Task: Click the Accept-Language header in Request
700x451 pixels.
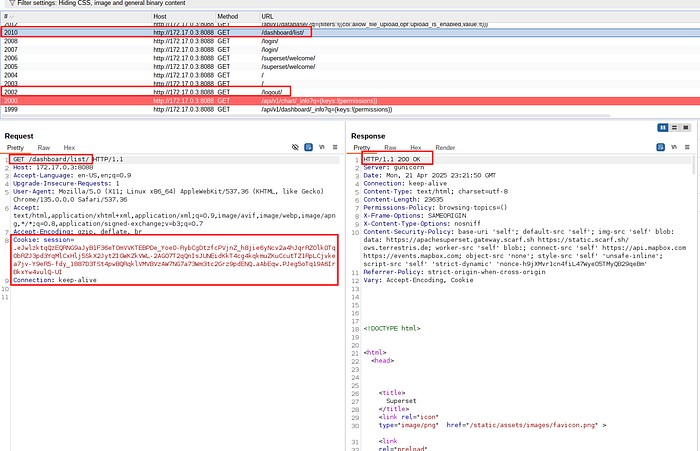Action: pyautogui.click(x=72, y=175)
